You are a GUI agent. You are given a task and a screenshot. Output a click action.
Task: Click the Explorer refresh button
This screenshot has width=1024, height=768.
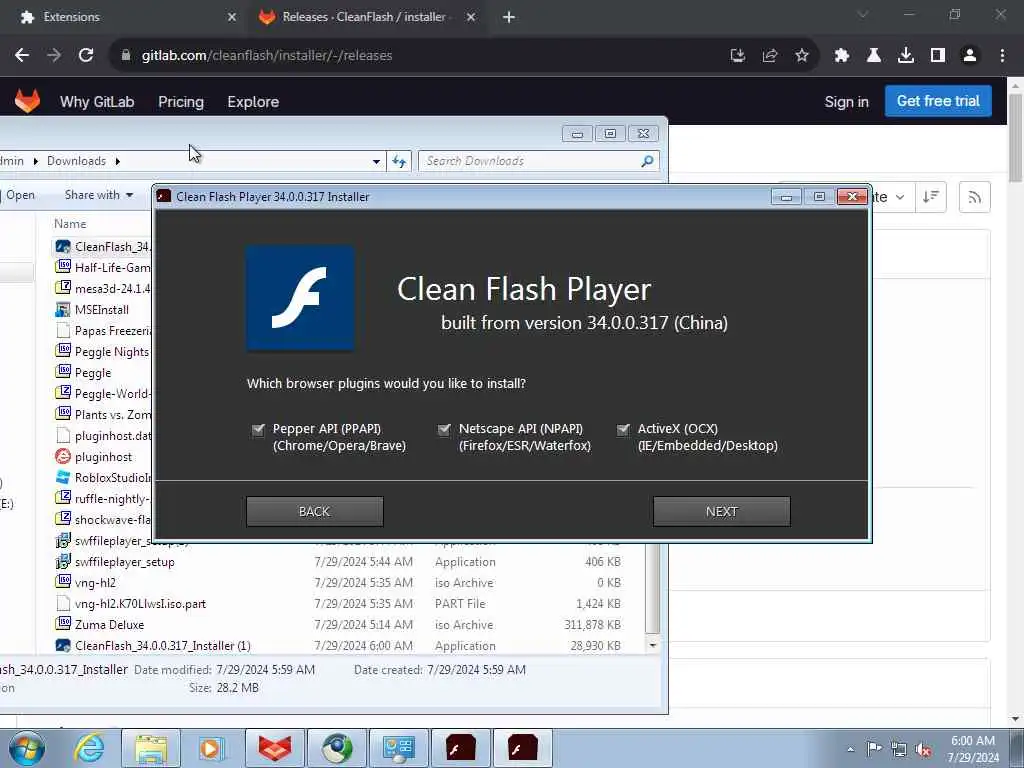pos(399,161)
